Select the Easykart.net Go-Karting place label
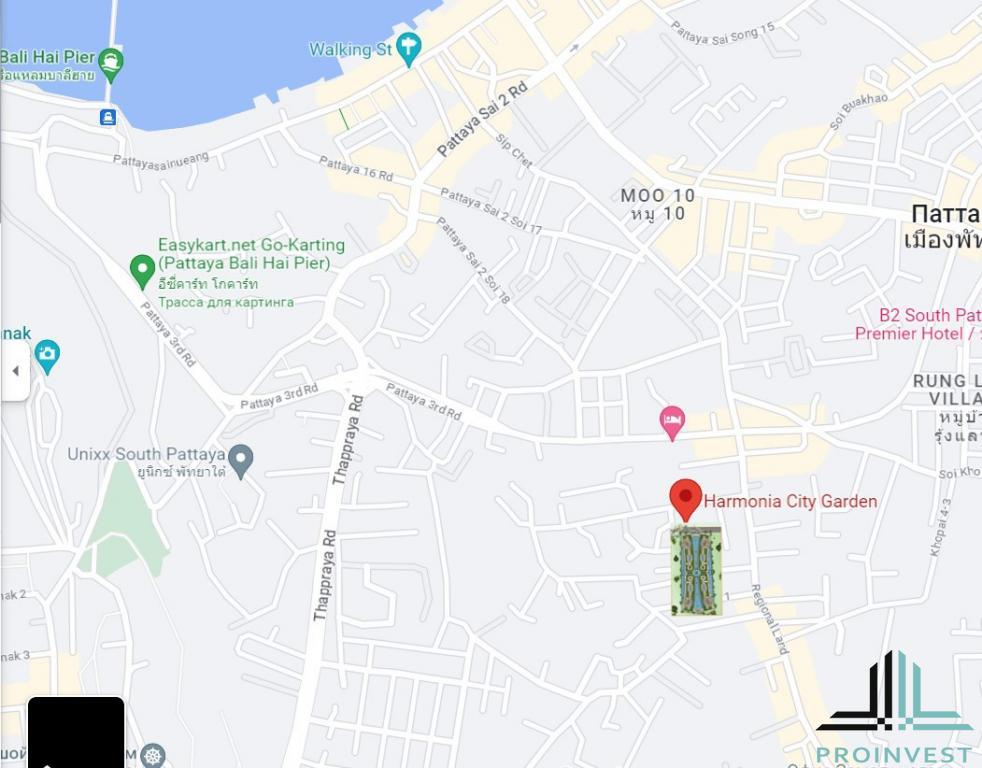The image size is (982, 768). pyautogui.click(x=251, y=254)
